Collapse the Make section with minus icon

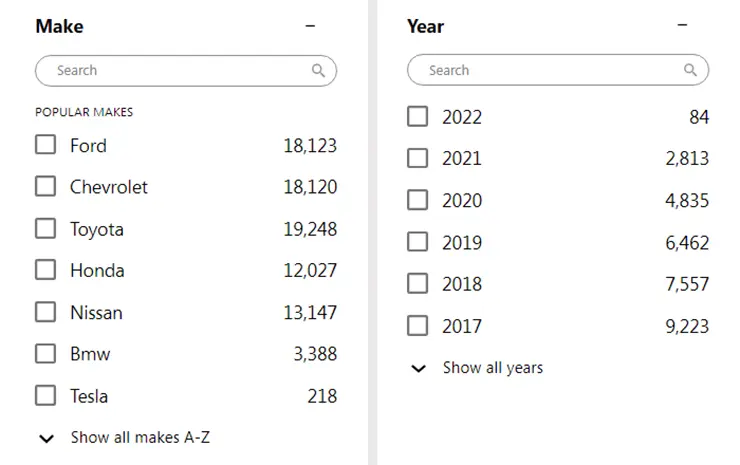310,26
